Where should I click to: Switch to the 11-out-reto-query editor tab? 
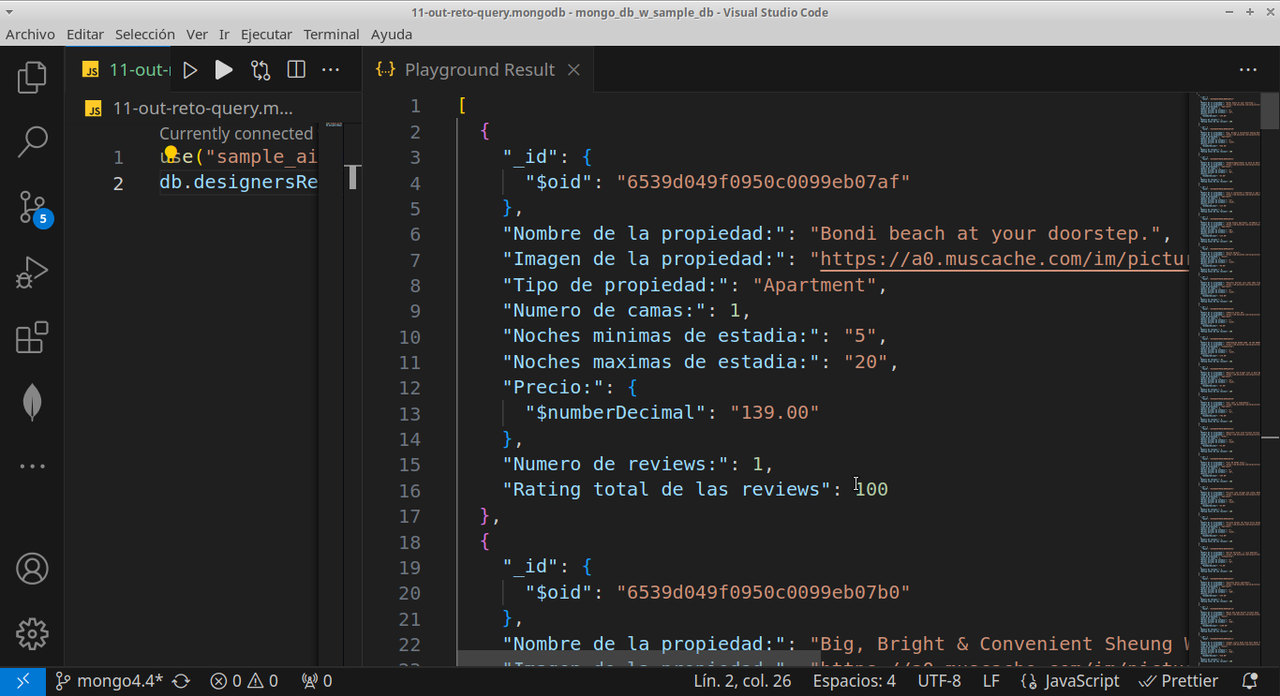pyautogui.click(x=120, y=70)
